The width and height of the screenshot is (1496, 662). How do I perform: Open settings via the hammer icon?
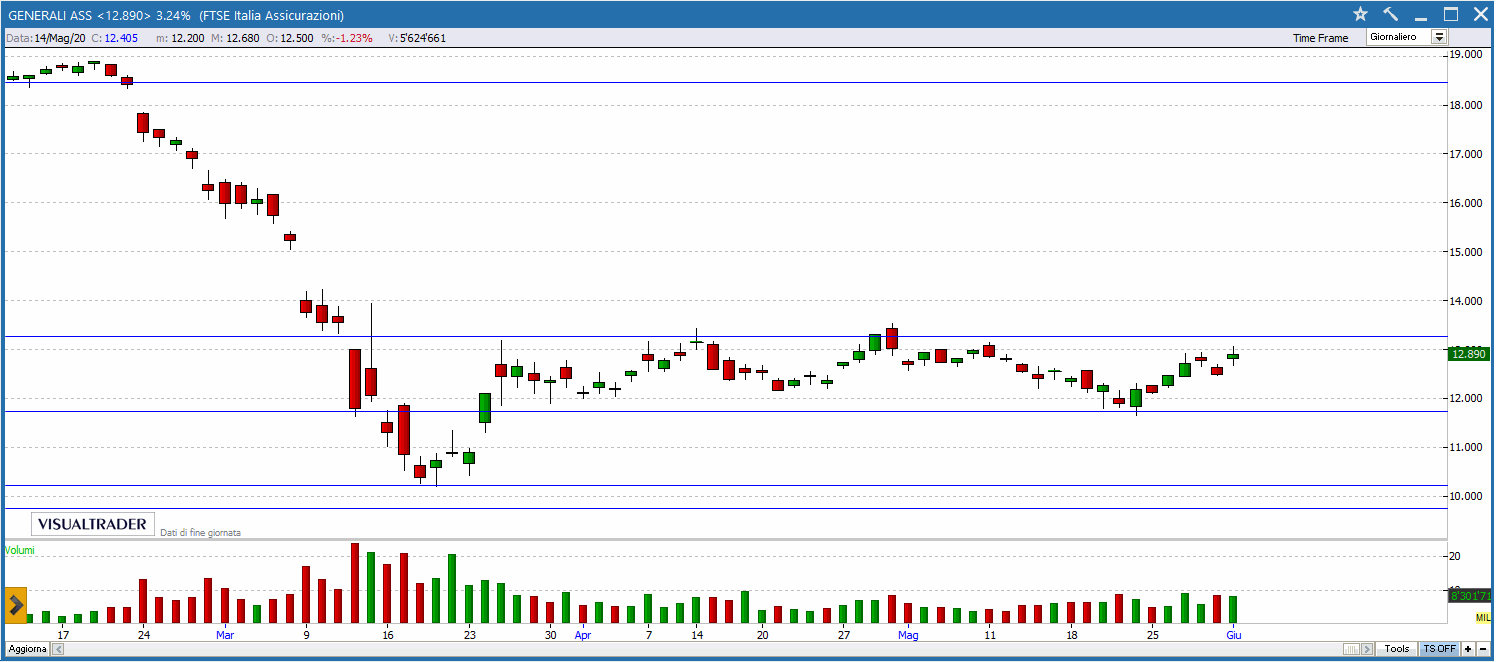(x=1390, y=14)
